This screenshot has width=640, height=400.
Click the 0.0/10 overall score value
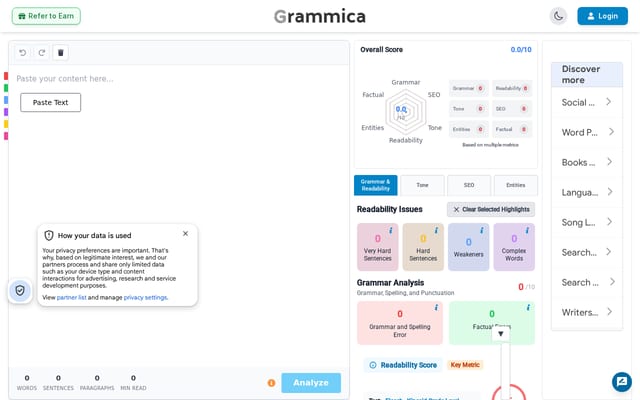521,50
